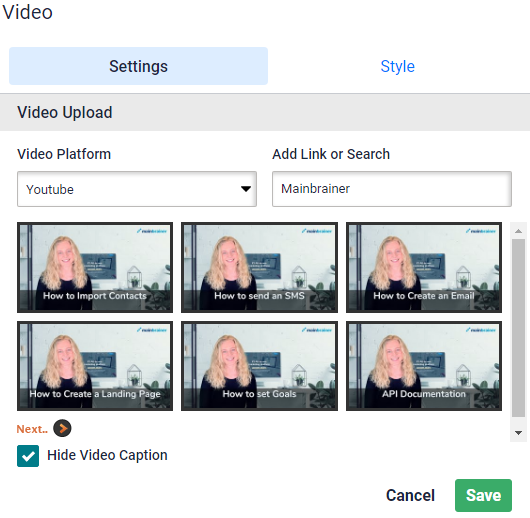Viewport: 530px width, 518px height.
Task: Click the Cancel button
Action: [x=410, y=495]
